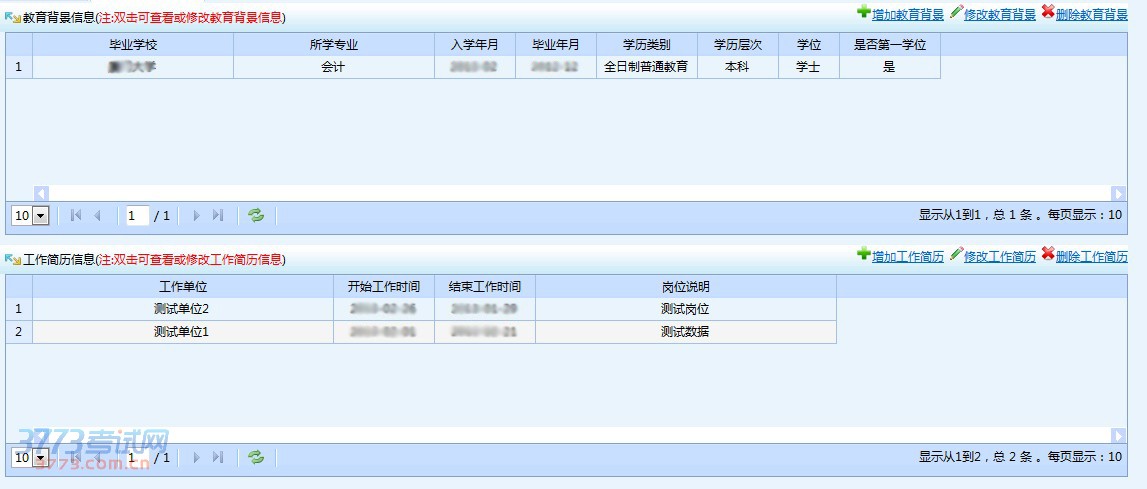Click the pencil icon for editing education background
1147x489 pixels.
click(956, 12)
